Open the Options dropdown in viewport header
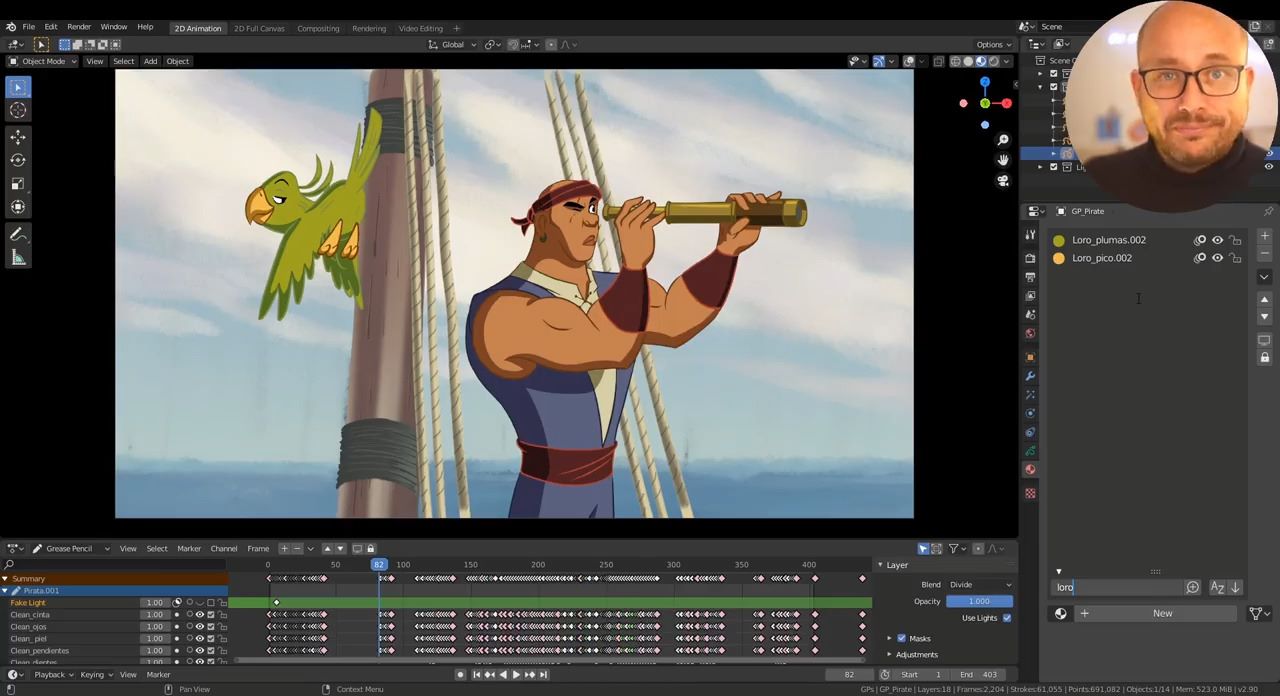 click(994, 44)
